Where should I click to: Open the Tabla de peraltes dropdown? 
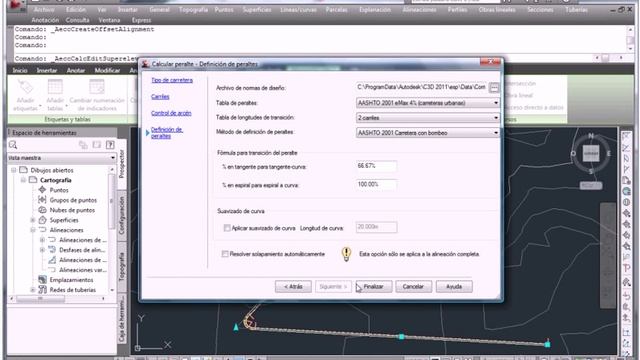click(x=428, y=103)
